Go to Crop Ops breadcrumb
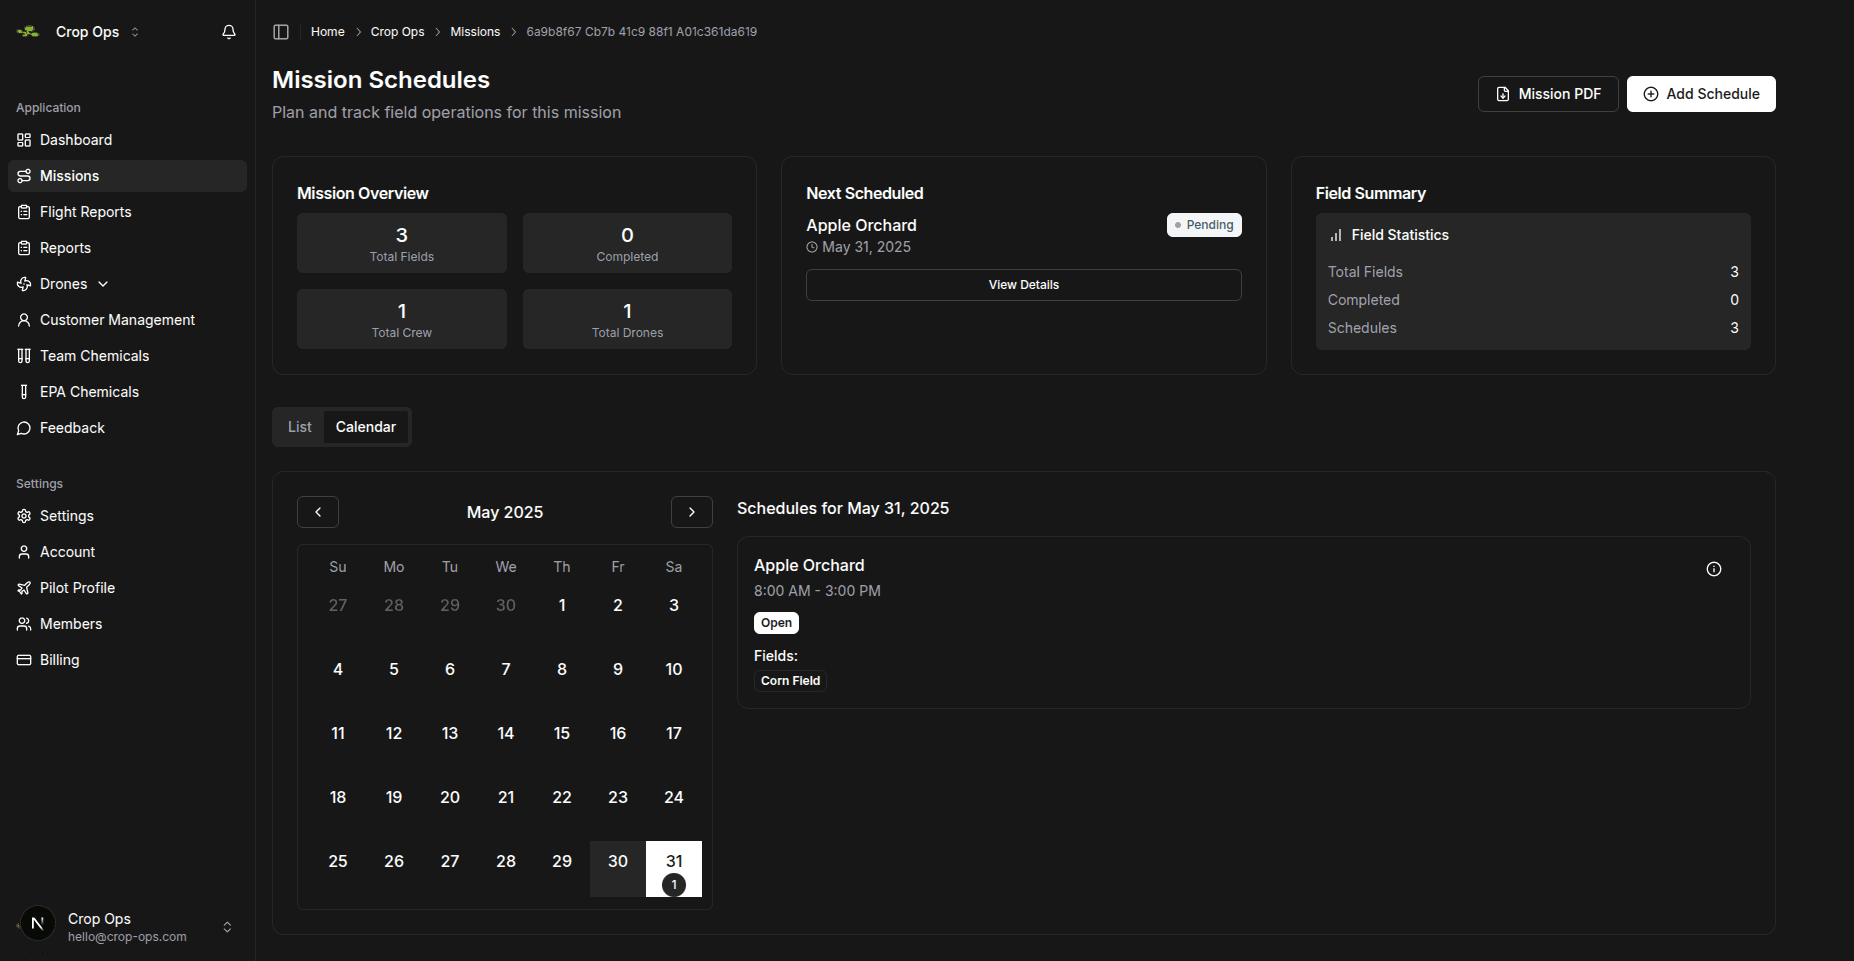Image resolution: width=1854 pixels, height=961 pixels. point(397,32)
